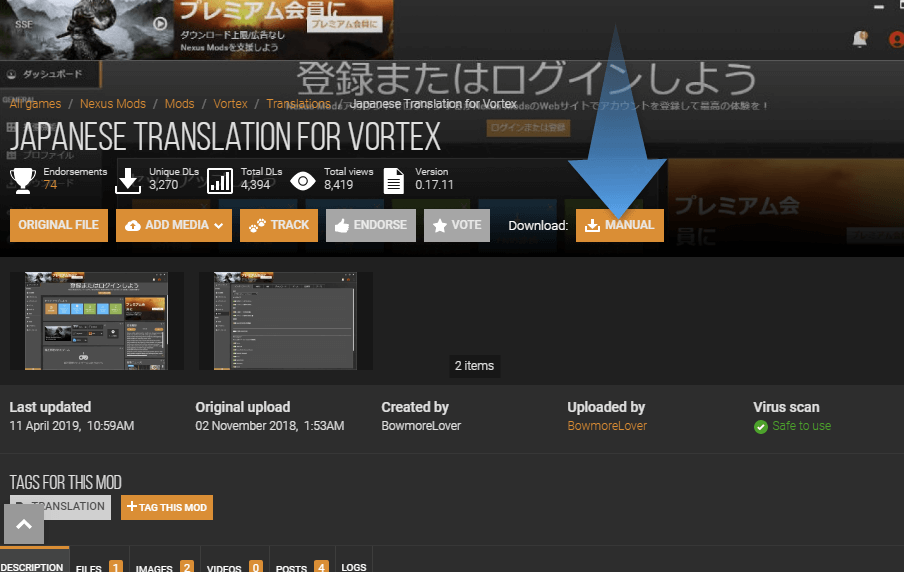Click the endorsements trophy icon

tap(23, 180)
